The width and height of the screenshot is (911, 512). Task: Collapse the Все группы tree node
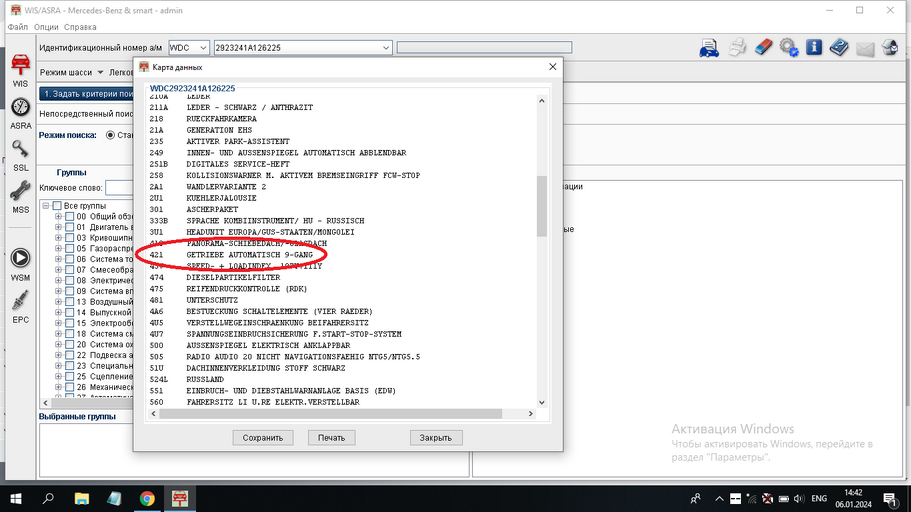click(x=45, y=206)
